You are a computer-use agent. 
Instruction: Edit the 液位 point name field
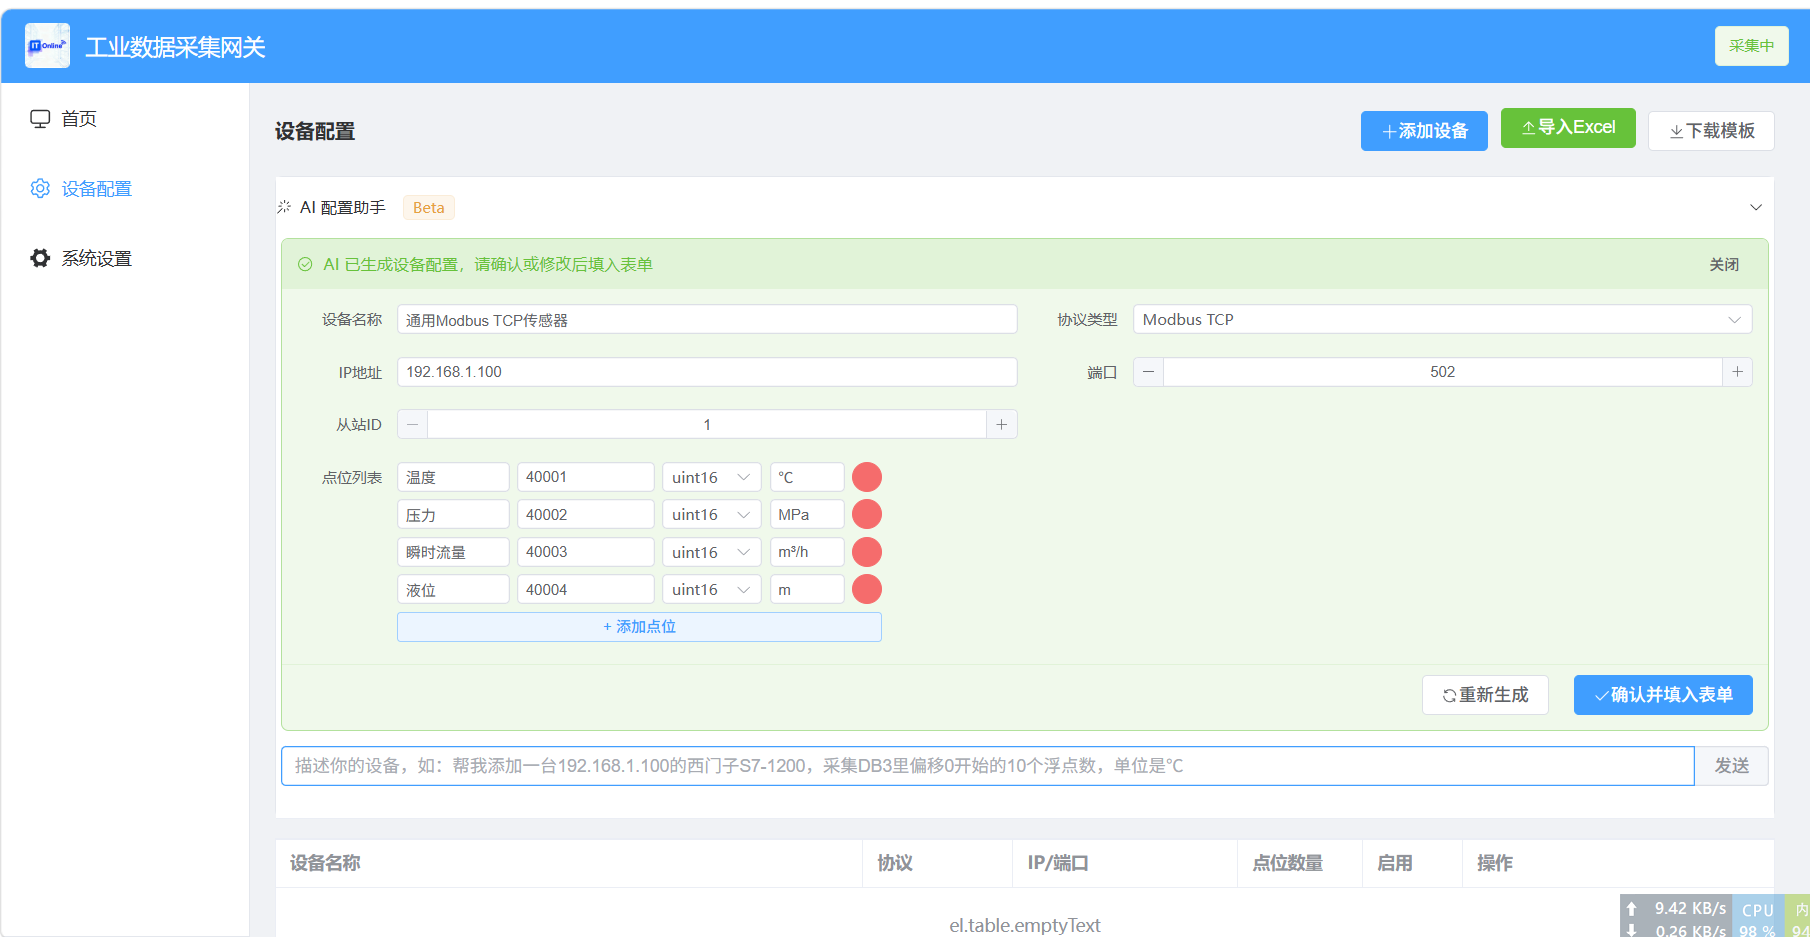coord(453,590)
